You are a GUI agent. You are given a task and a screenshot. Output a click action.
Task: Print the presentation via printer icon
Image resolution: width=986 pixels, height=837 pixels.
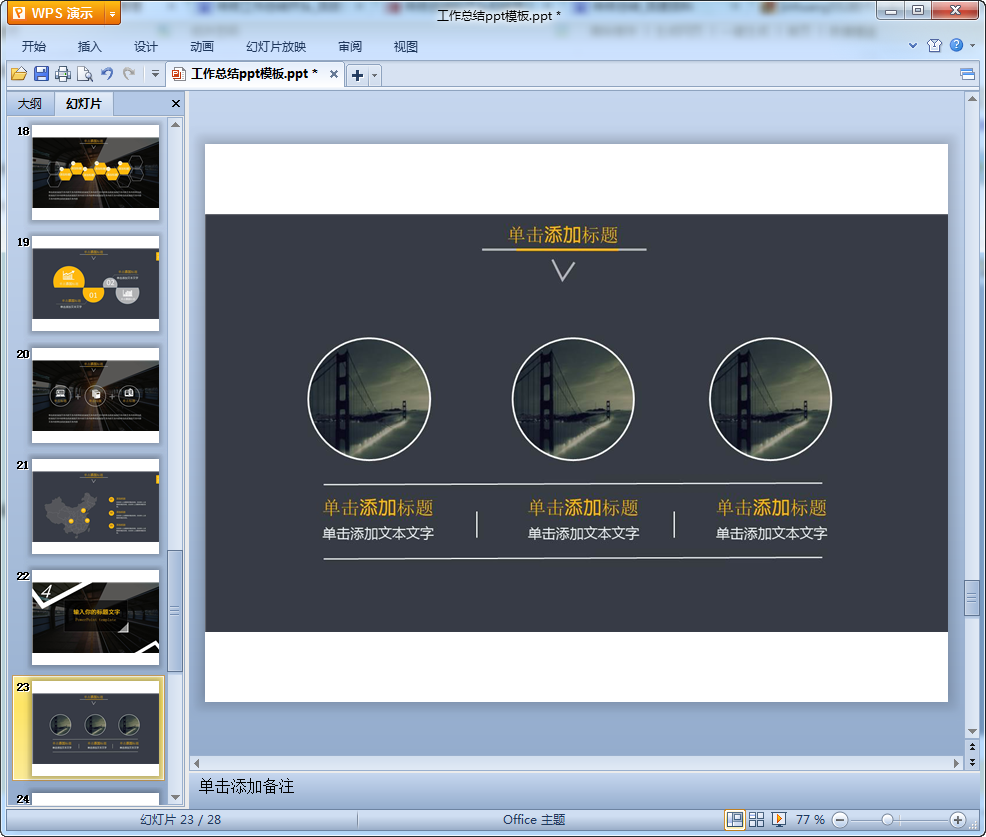coord(63,74)
